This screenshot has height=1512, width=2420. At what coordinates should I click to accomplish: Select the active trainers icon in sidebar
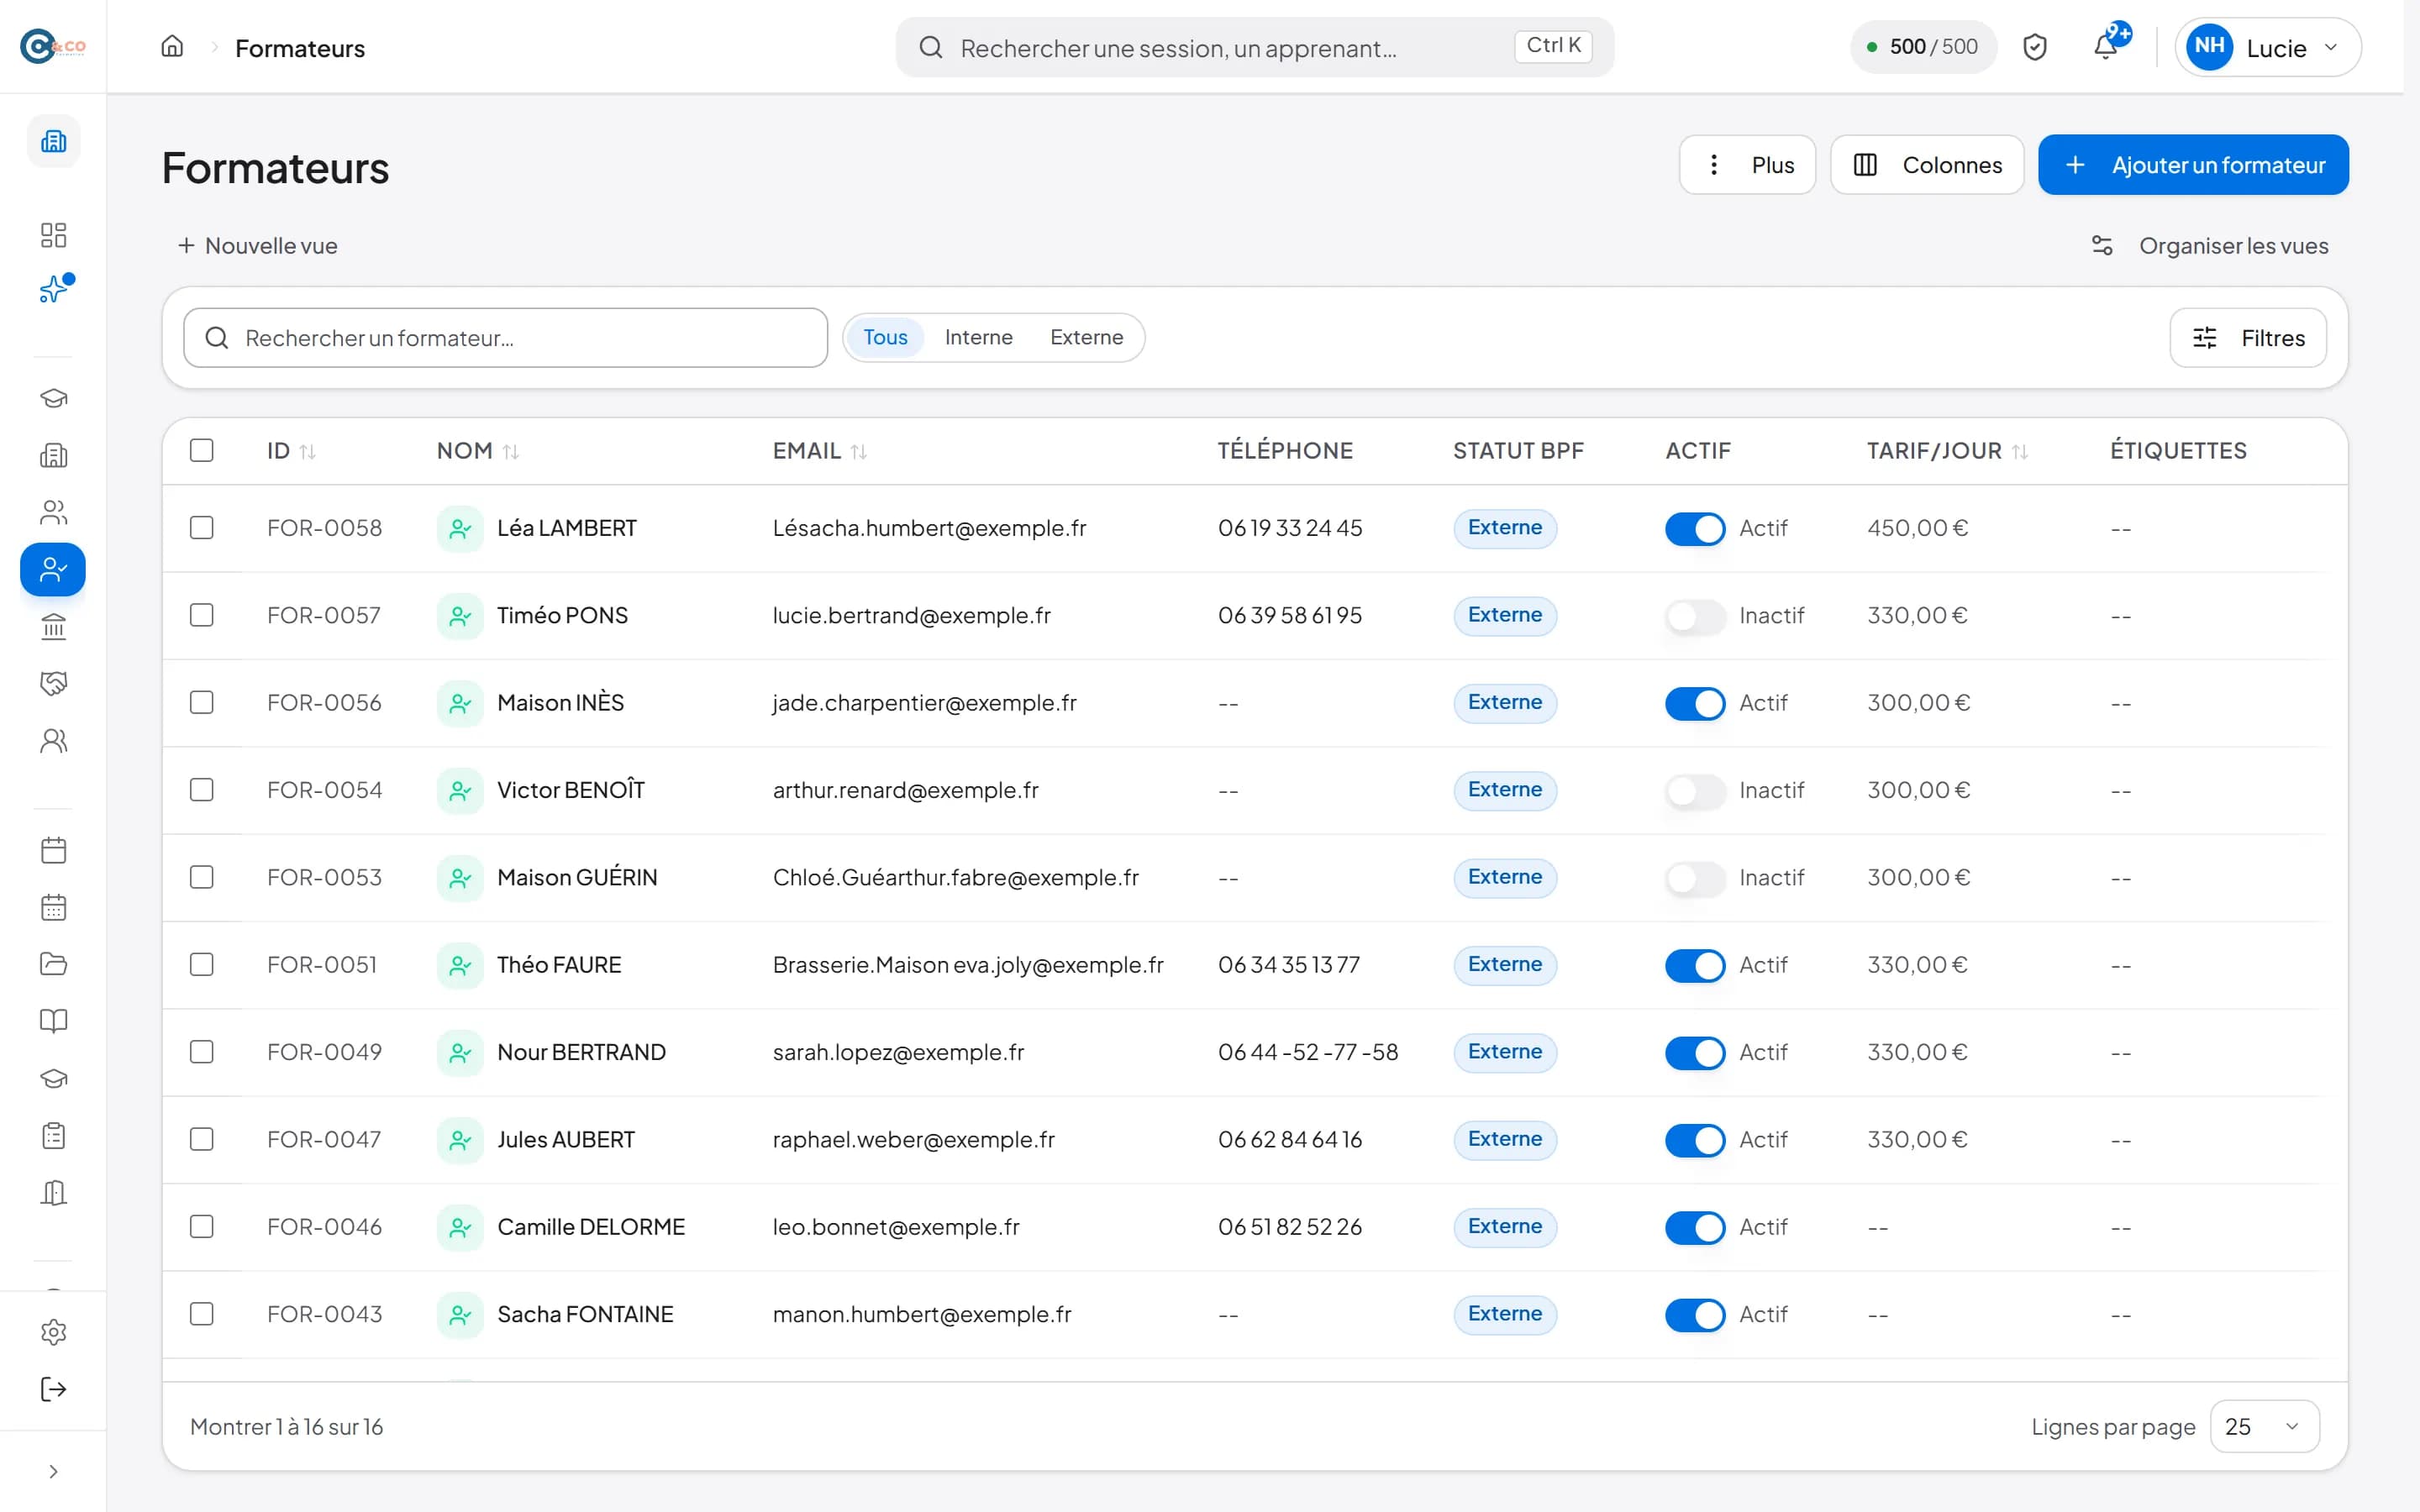53,570
